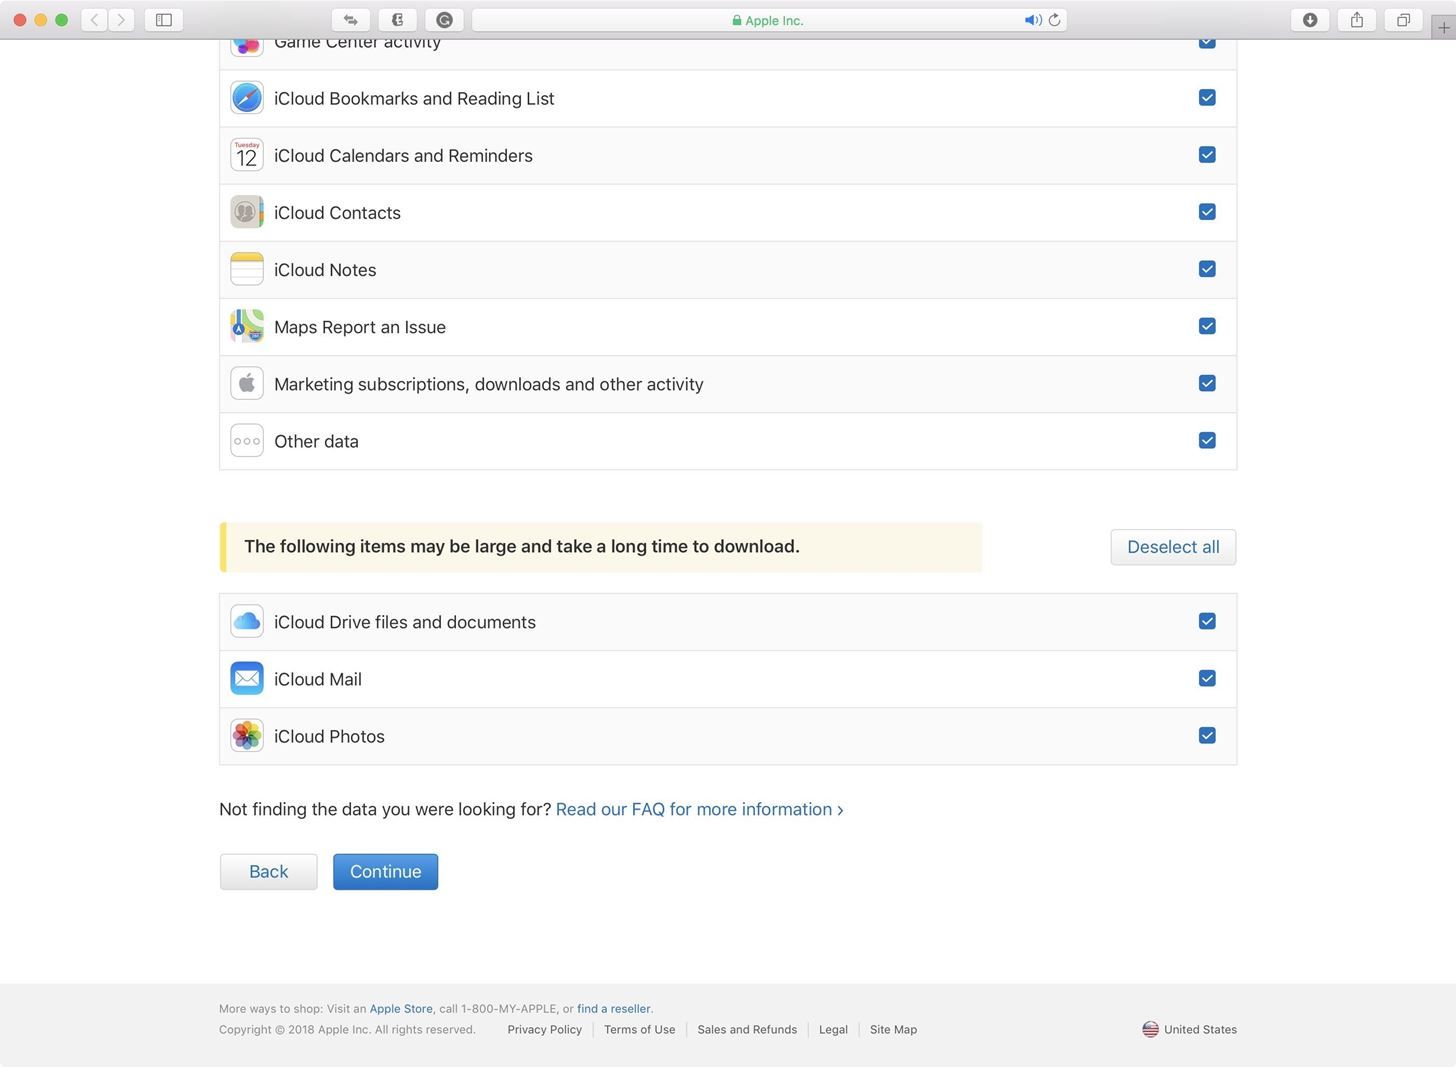Uncheck iCloud Bookmarks and Reading List

pos(1207,97)
